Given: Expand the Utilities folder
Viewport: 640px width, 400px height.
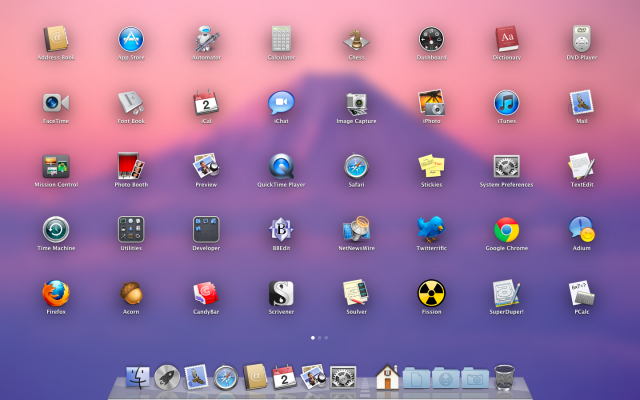Looking at the screenshot, I should [x=131, y=229].
